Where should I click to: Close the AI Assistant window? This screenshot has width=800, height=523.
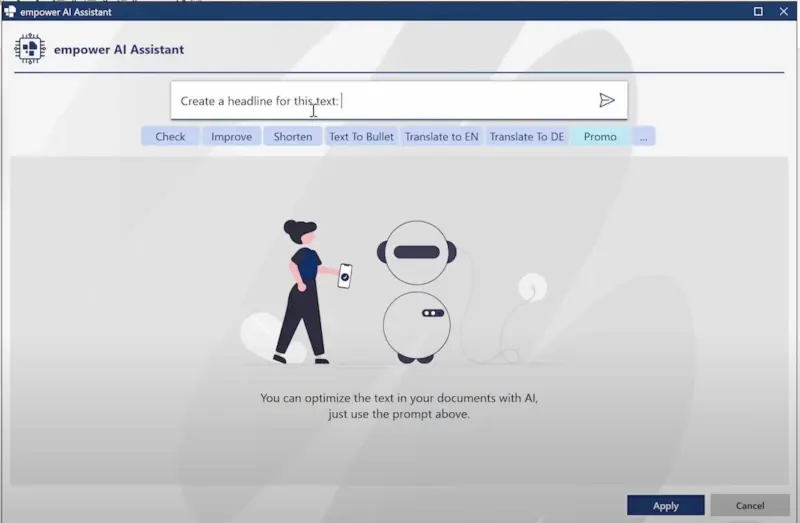(784, 11)
